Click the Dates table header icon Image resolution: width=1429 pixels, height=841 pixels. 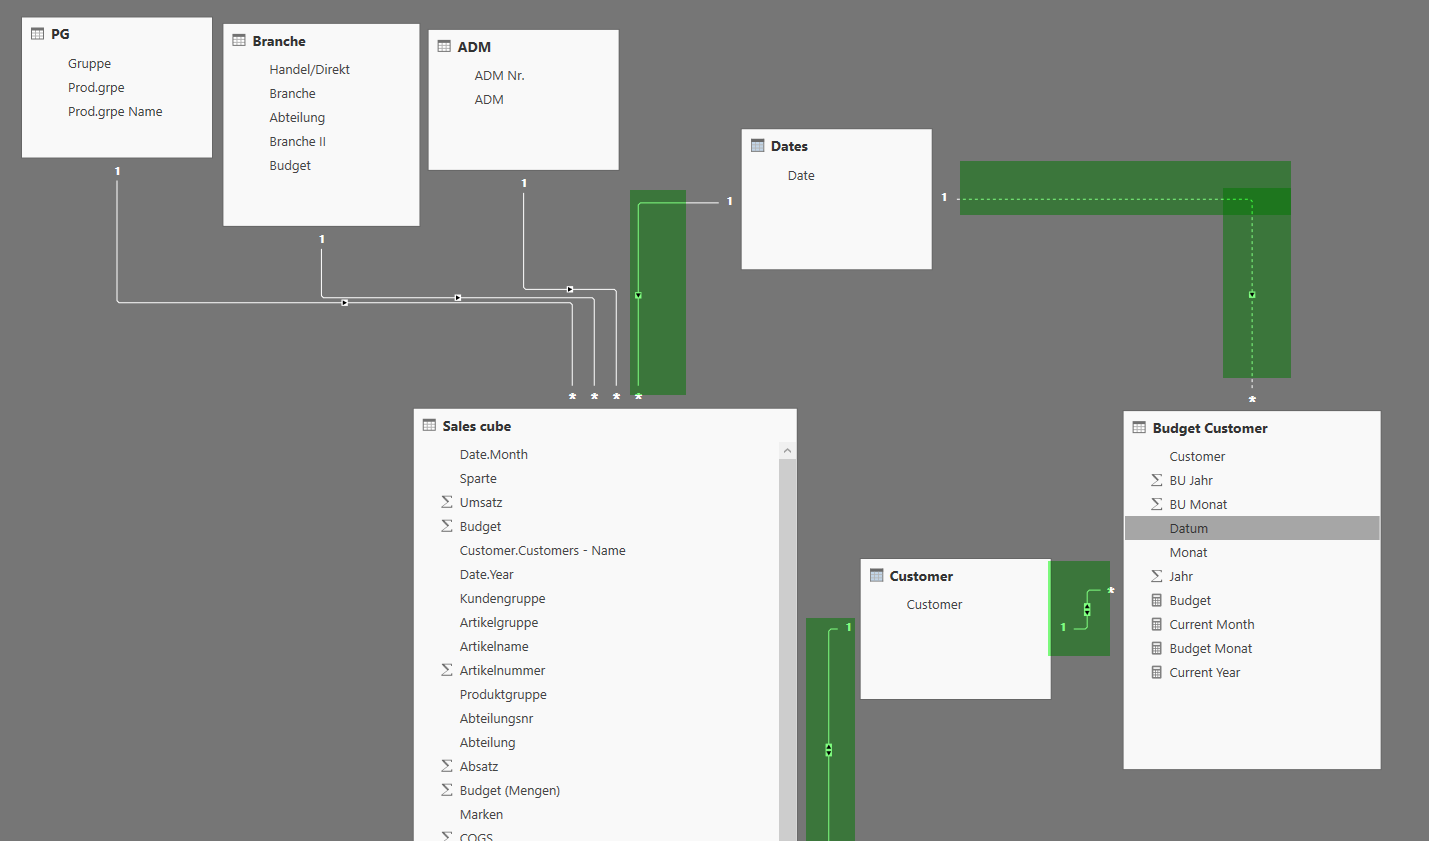pyautogui.click(x=757, y=146)
